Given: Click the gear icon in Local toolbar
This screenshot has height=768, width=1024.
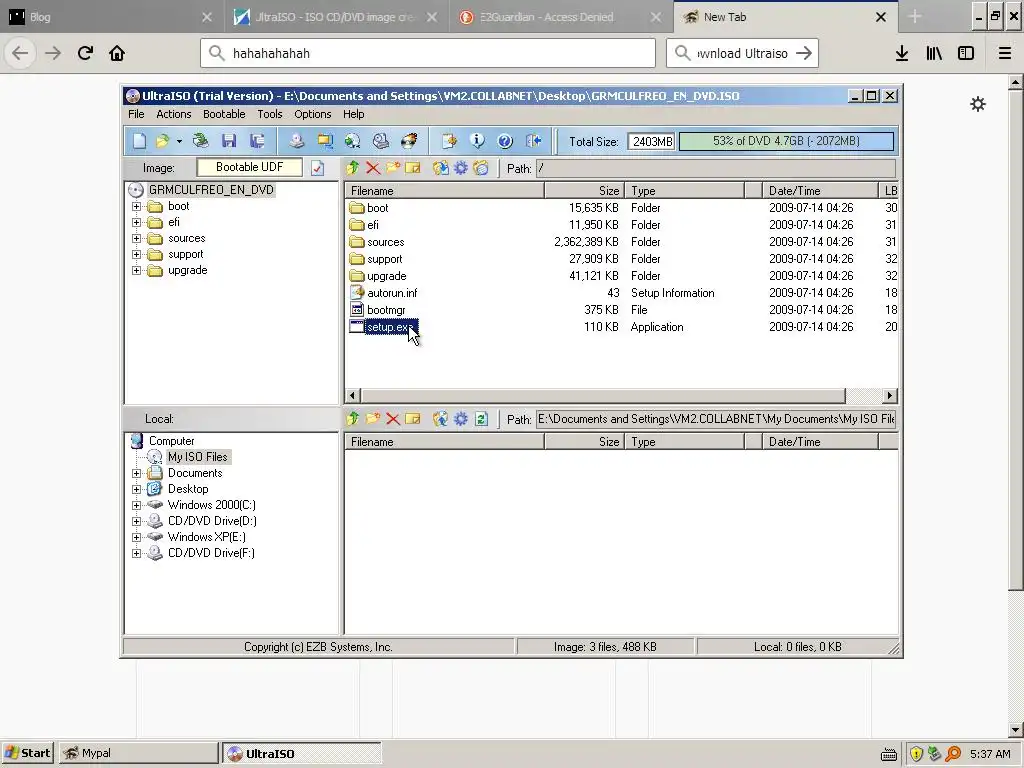Looking at the screenshot, I should (x=461, y=419).
